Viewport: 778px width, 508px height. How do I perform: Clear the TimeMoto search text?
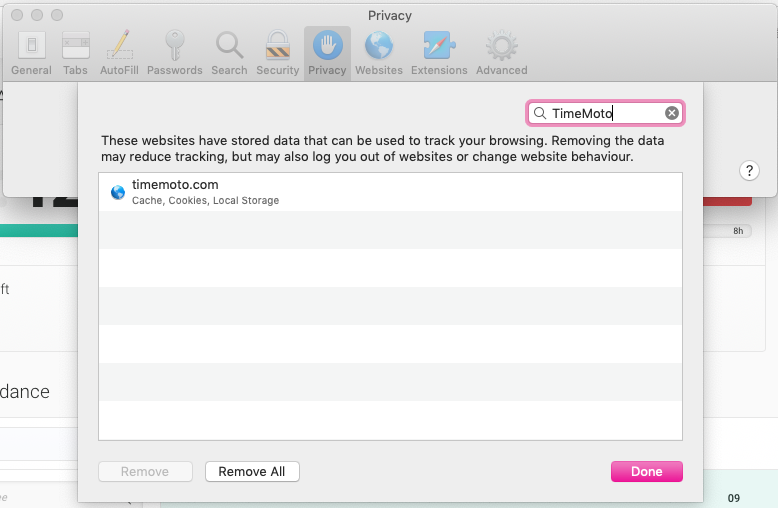tap(672, 113)
